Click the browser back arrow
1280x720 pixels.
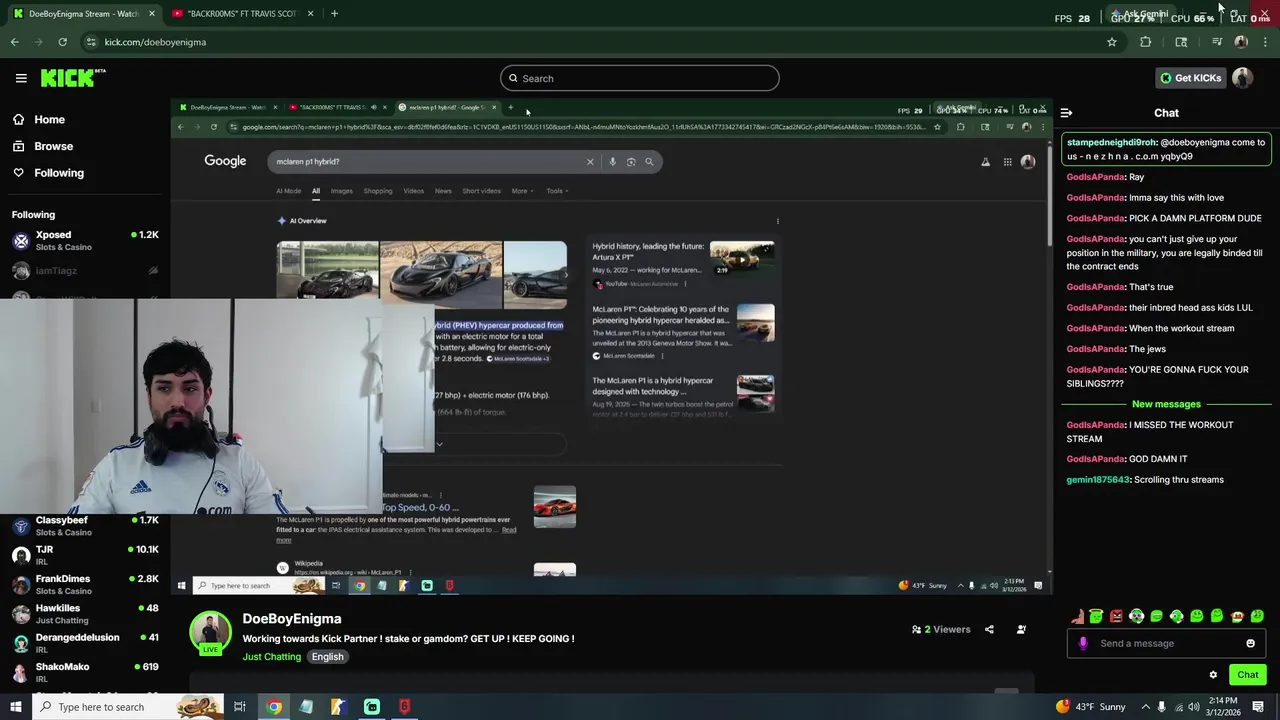click(x=14, y=42)
